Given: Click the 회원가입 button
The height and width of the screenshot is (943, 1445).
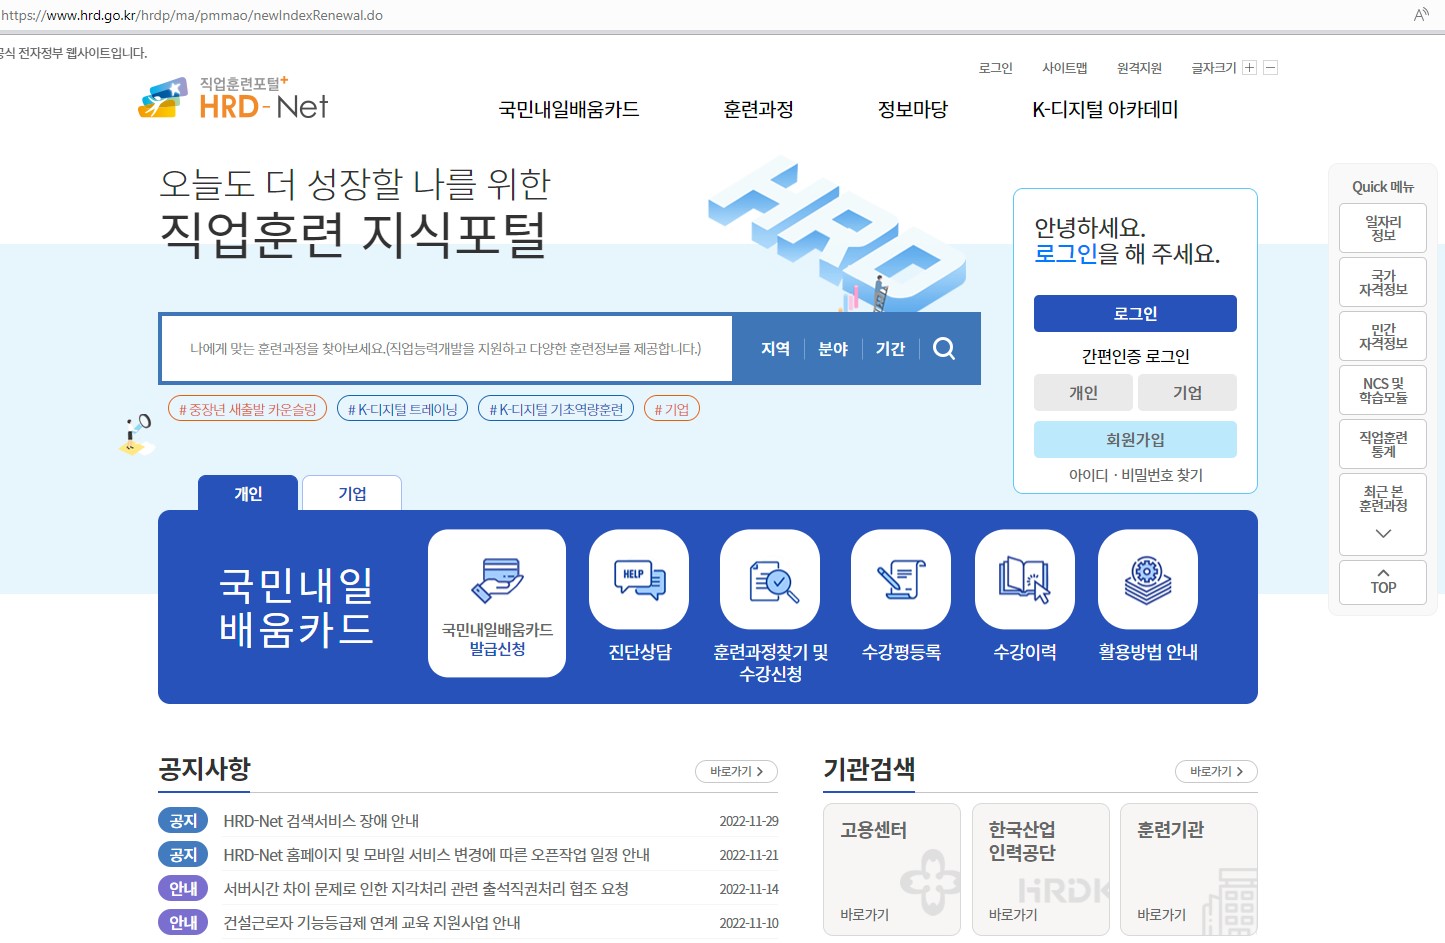Looking at the screenshot, I should pos(1135,439).
